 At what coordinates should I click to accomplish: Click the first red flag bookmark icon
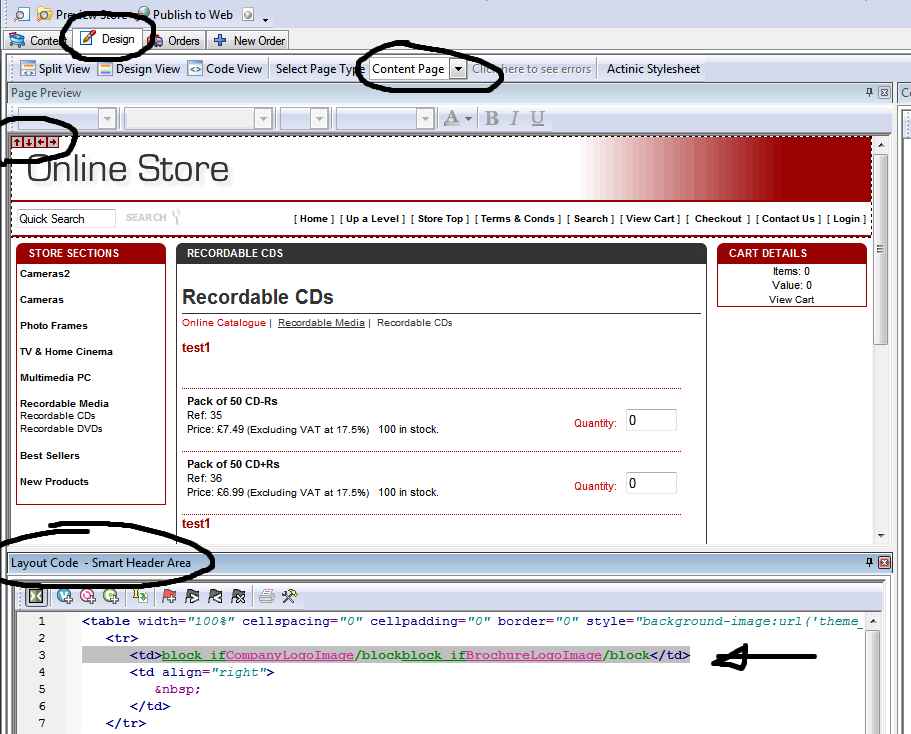(168, 596)
